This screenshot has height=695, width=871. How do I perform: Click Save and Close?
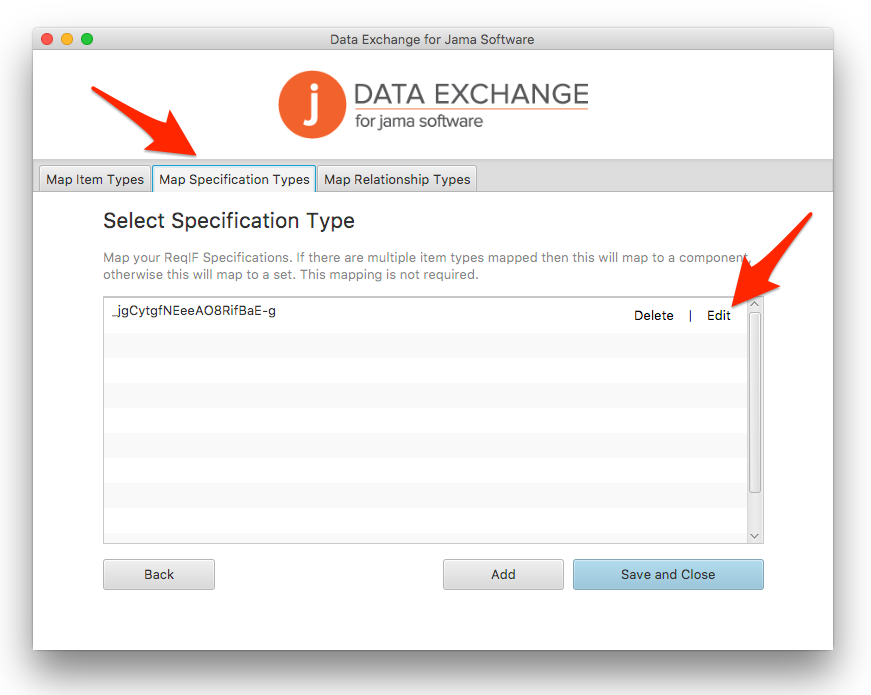click(x=668, y=574)
